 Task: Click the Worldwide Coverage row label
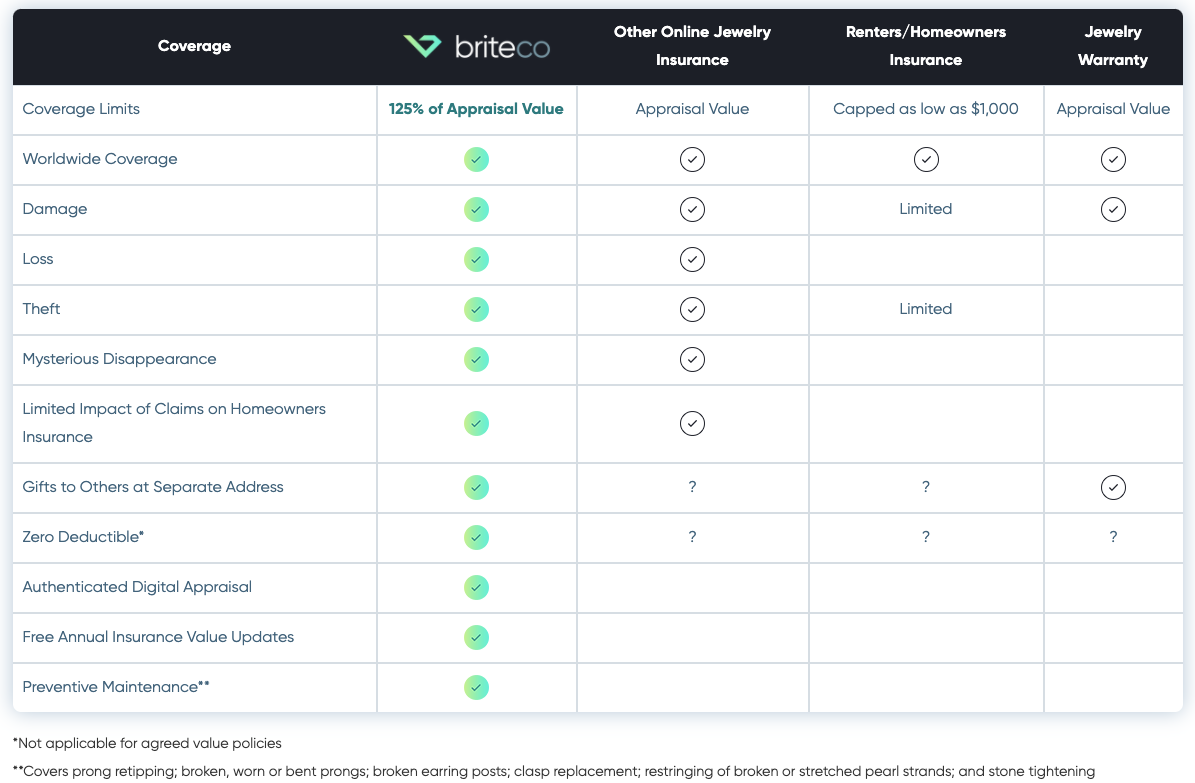coord(100,159)
